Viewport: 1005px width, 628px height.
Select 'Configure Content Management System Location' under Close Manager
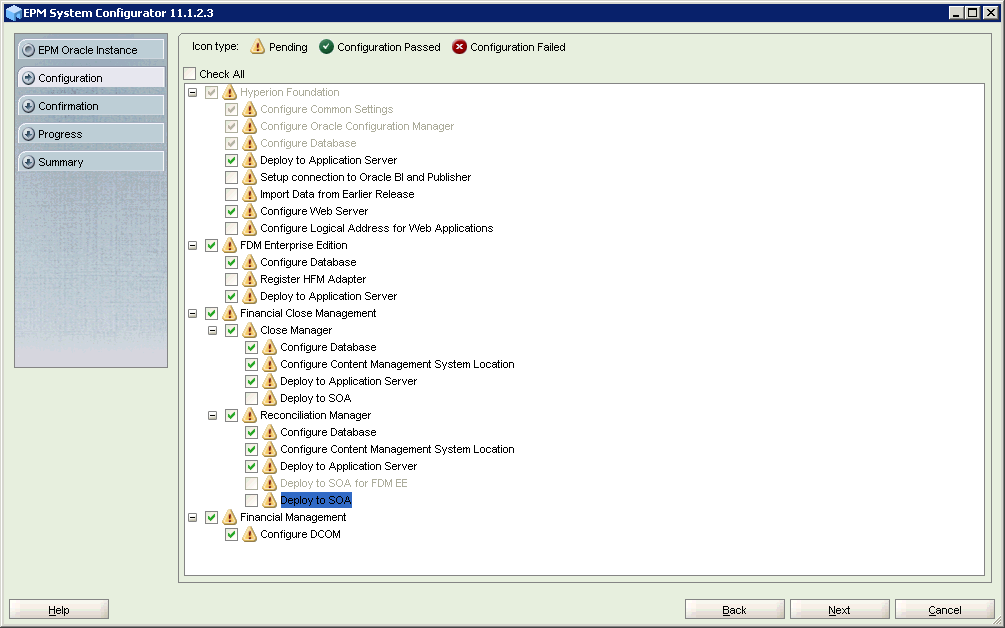(397, 365)
